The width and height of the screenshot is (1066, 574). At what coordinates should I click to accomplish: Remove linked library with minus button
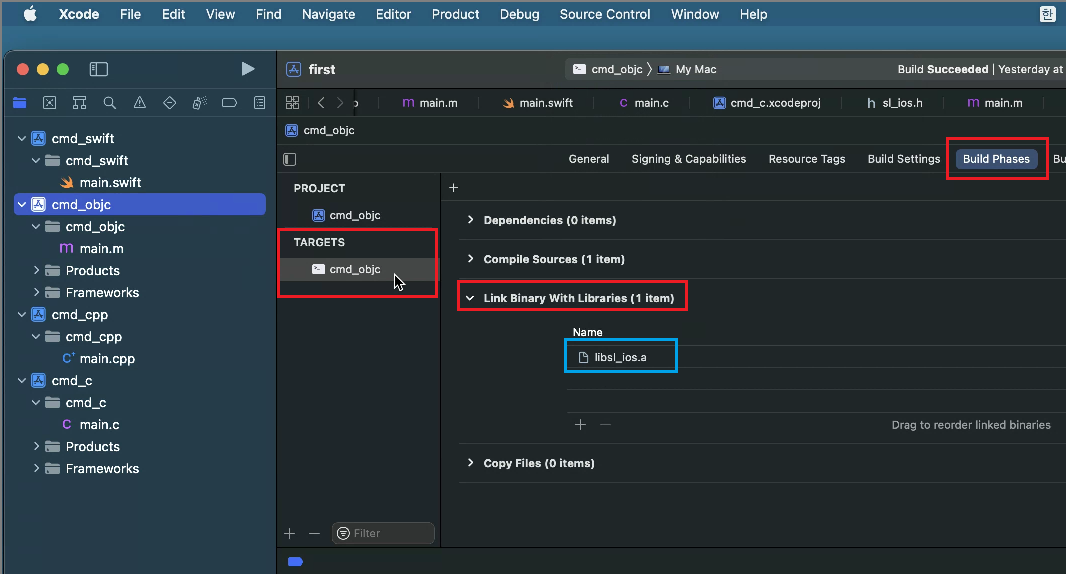pyautogui.click(x=605, y=424)
